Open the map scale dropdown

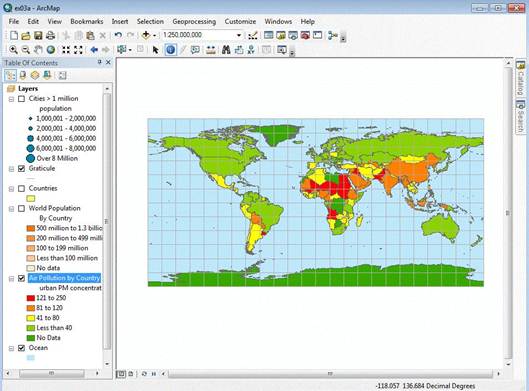239,35
